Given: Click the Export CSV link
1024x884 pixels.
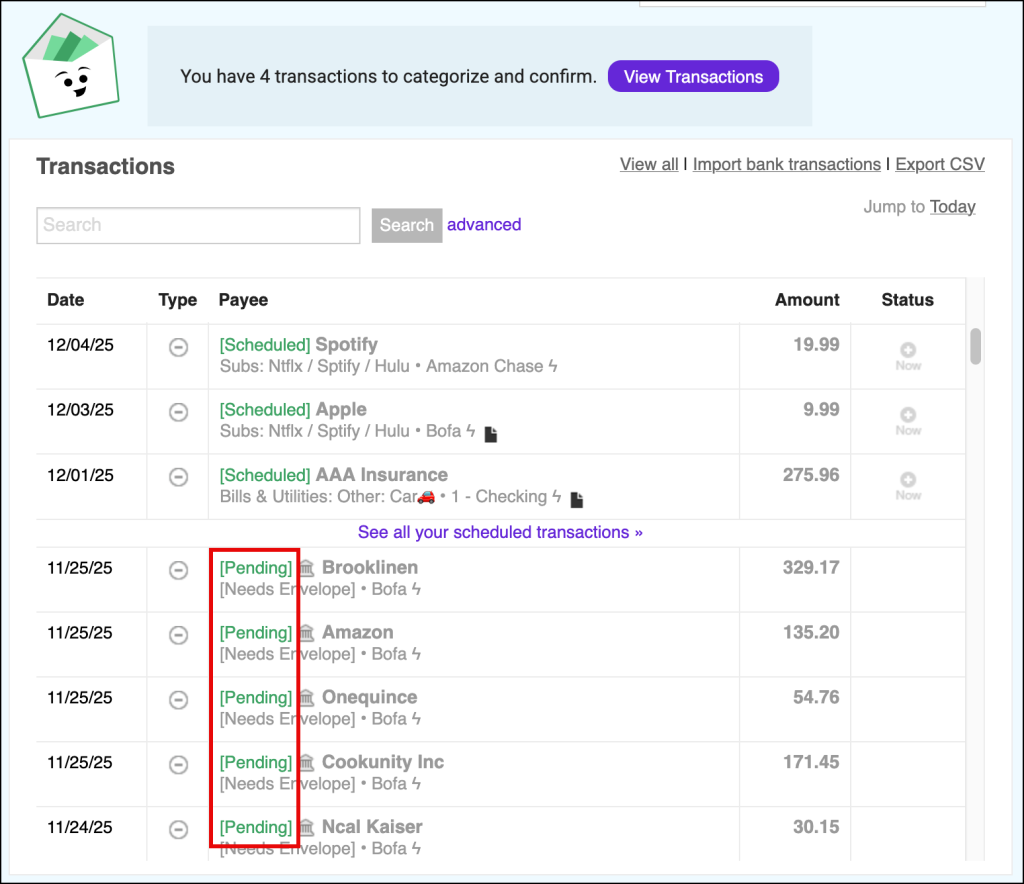Looking at the screenshot, I should (939, 165).
